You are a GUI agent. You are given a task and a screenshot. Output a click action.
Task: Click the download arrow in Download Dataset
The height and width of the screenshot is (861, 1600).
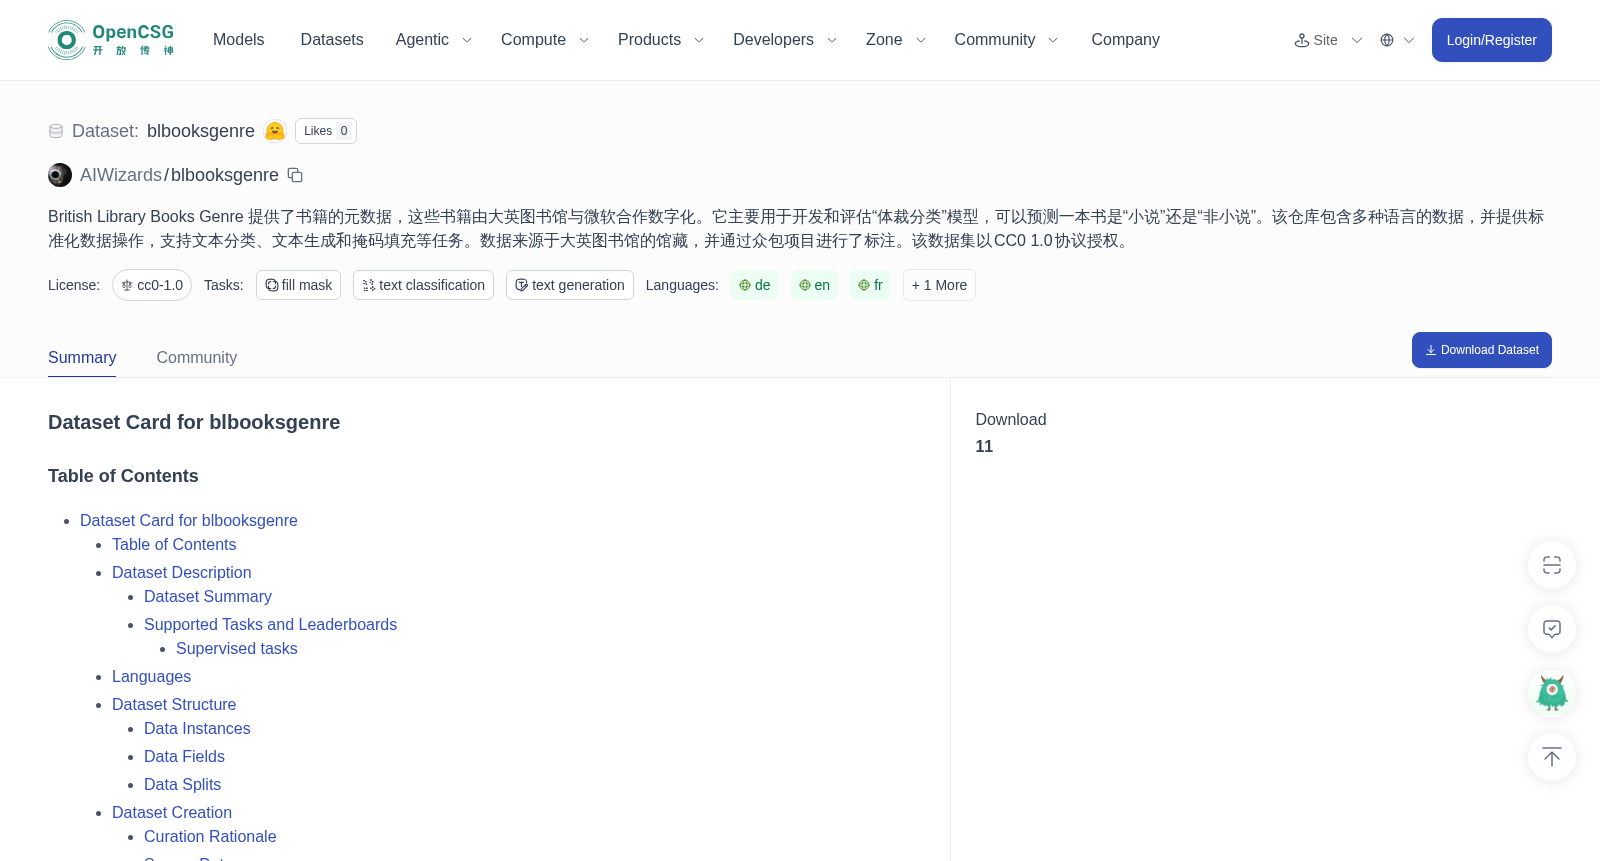[1431, 350]
